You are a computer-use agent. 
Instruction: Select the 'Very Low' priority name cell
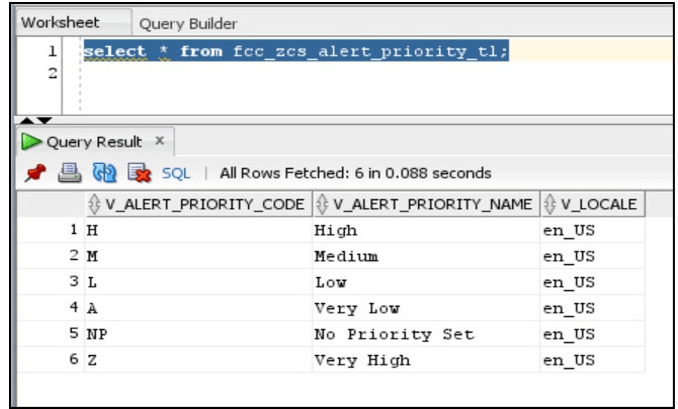pyautogui.click(x=426, y=308)
